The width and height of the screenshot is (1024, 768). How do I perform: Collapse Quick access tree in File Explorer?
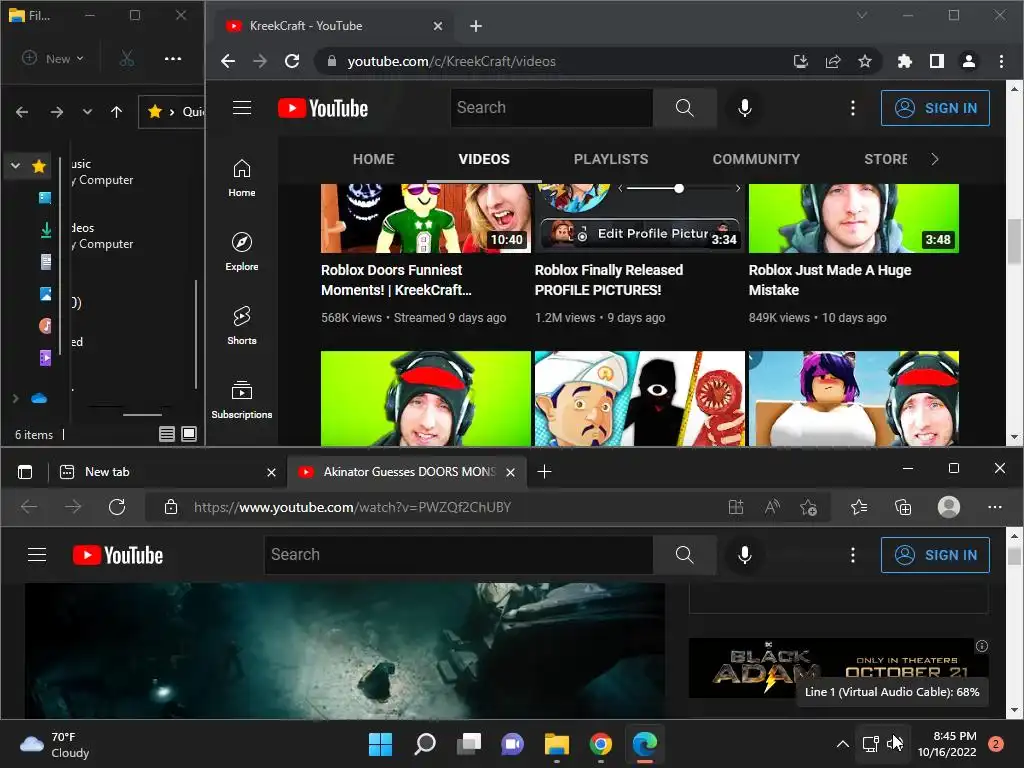pyautogui.click(x=15, y=166)
